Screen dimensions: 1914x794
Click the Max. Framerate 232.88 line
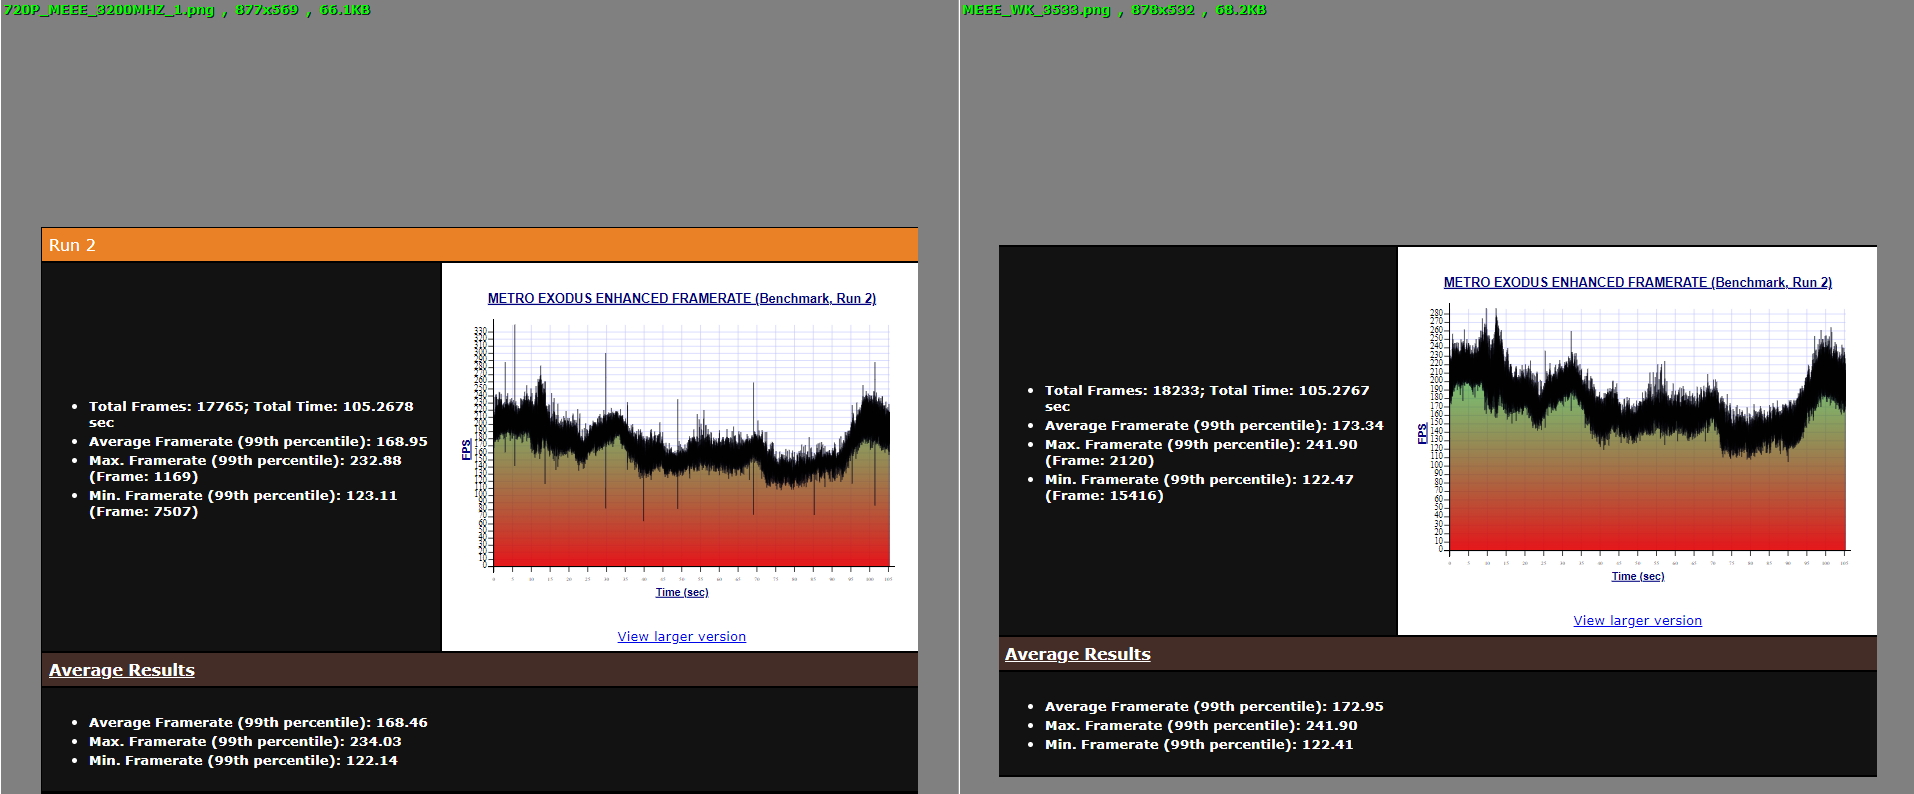coord(245,468)
